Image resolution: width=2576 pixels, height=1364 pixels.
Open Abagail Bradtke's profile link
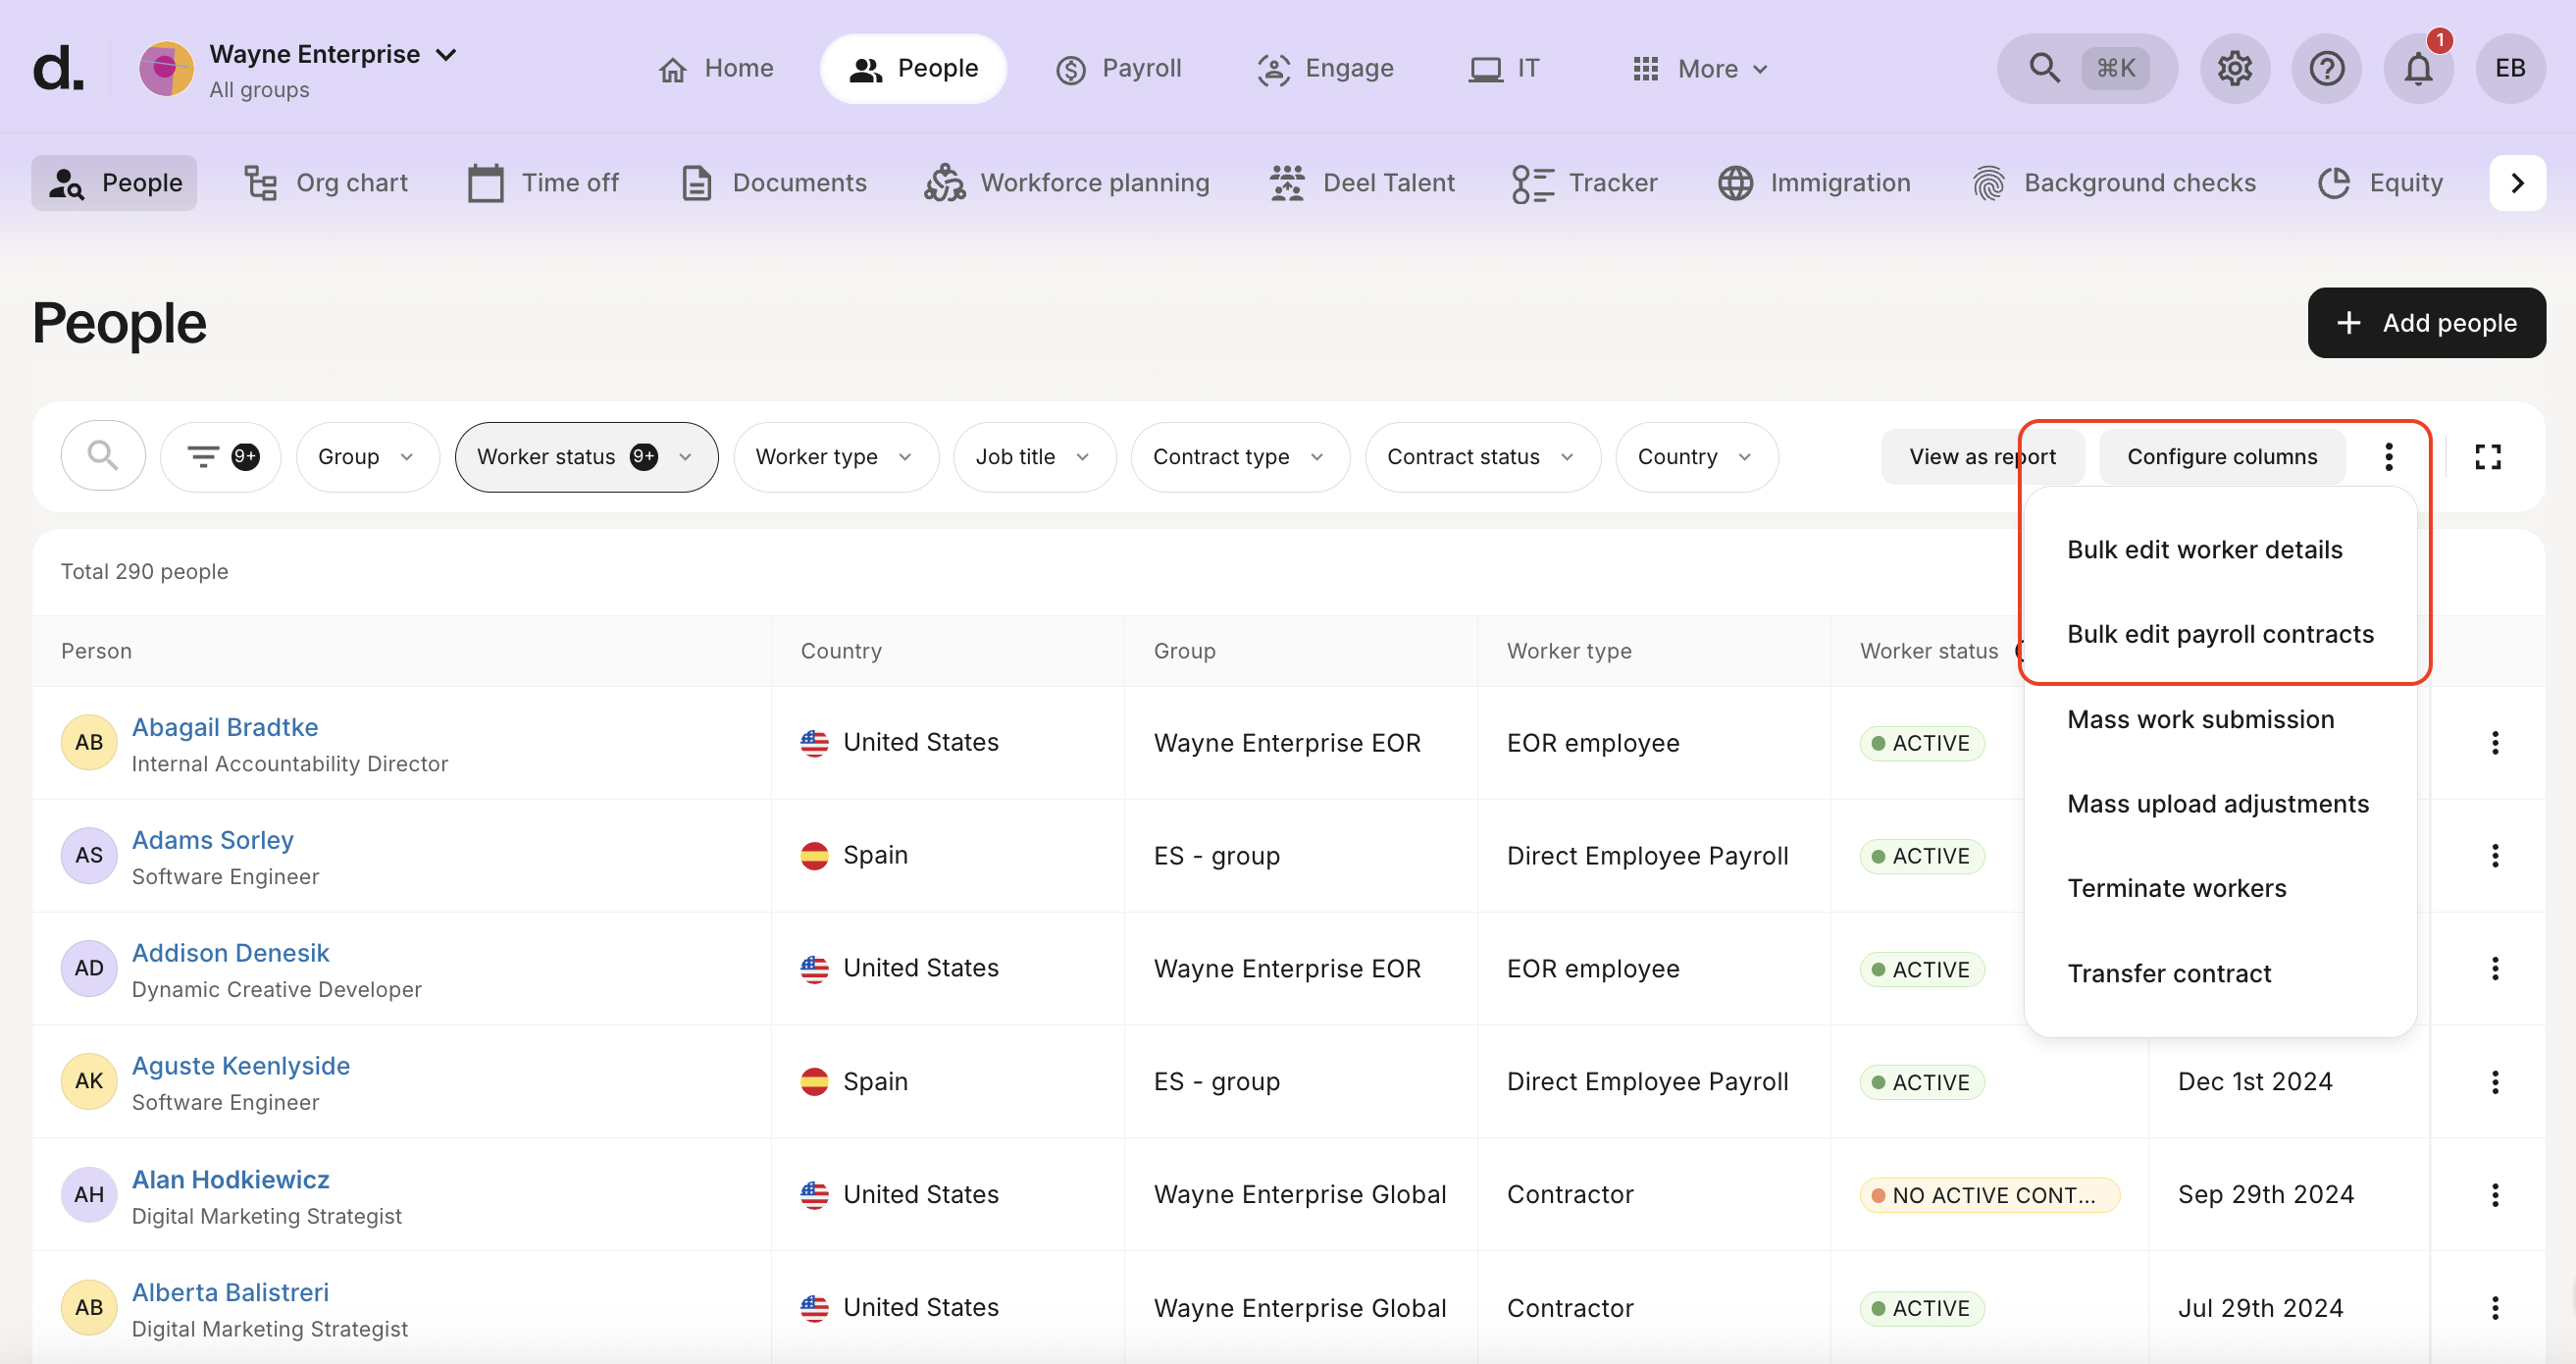(225, 727)
